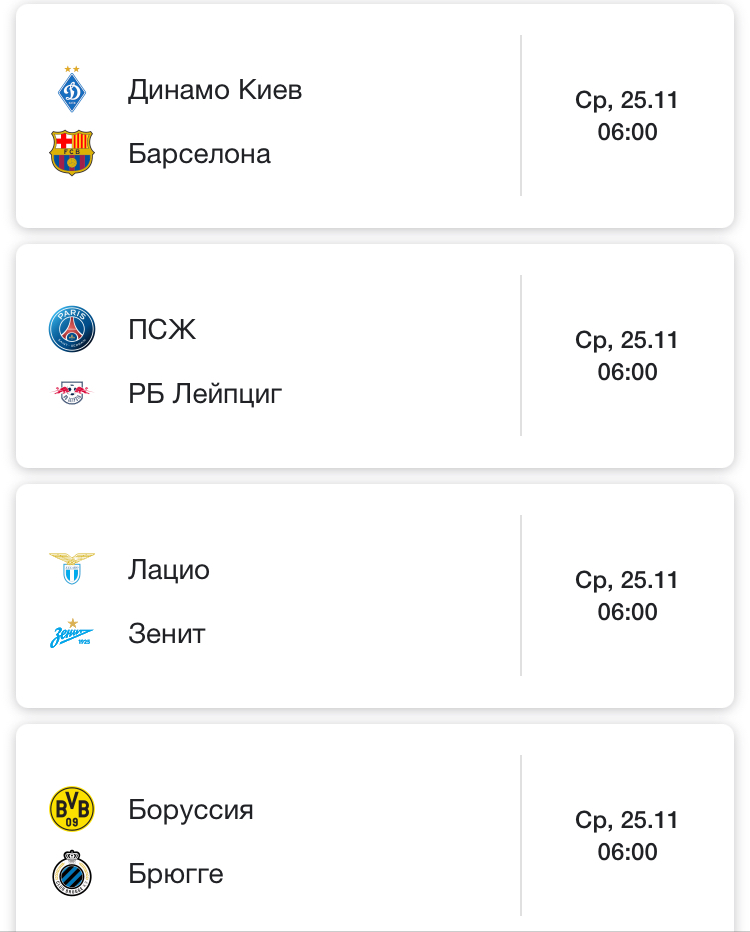Click the Barcelona club crest
This screenshot has height=932, width=750.
(x=72, y=154)
